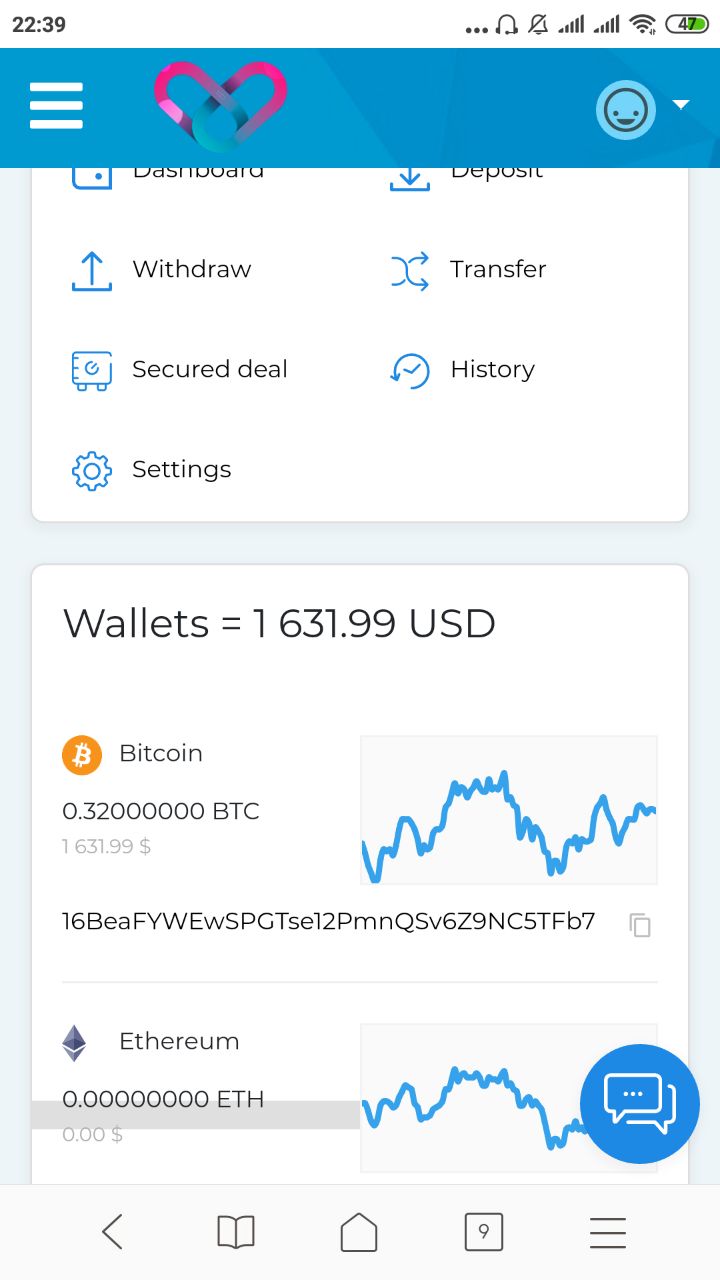Click the Bitcoin coin icon
The width and height of the screenshot is (720, 1280).
[x=82, y=755]
